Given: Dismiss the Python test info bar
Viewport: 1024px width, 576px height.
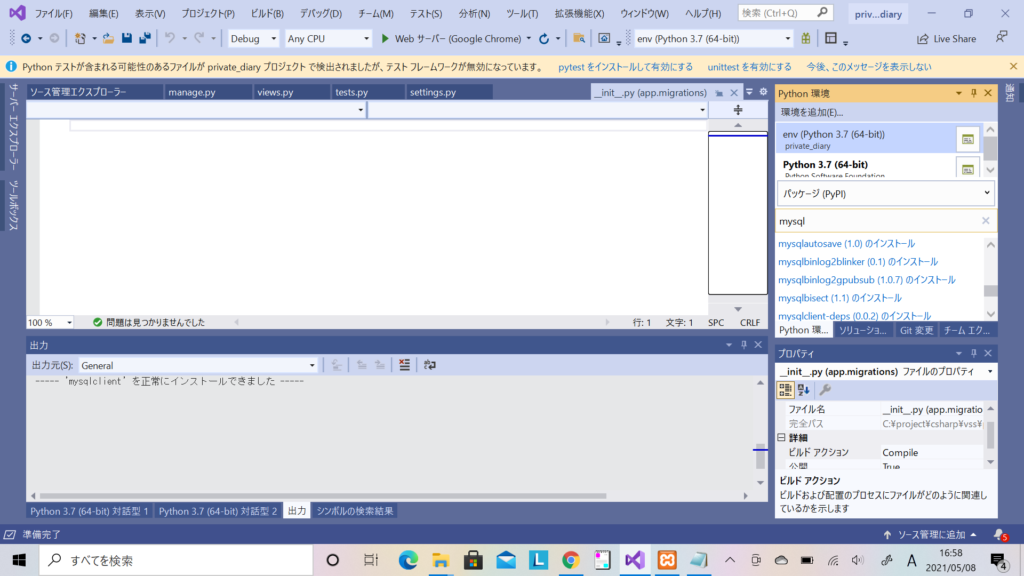Looking at the screenshot, I should (1013, 67).
